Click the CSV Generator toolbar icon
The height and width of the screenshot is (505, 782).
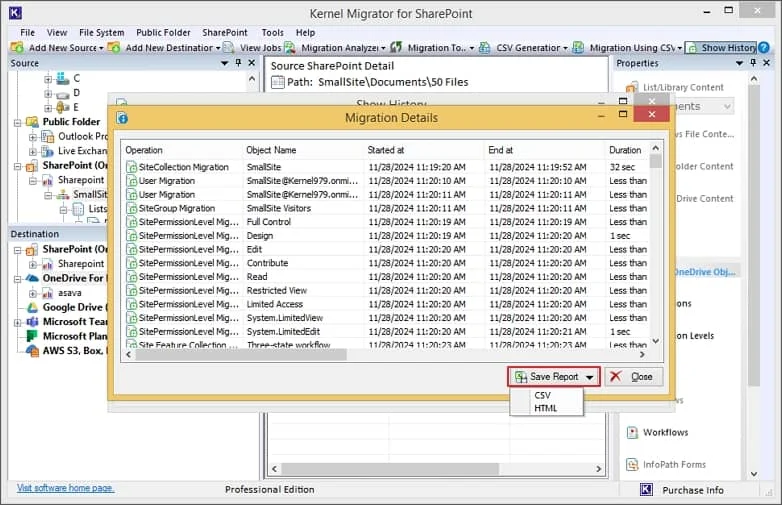coord(484,47)
